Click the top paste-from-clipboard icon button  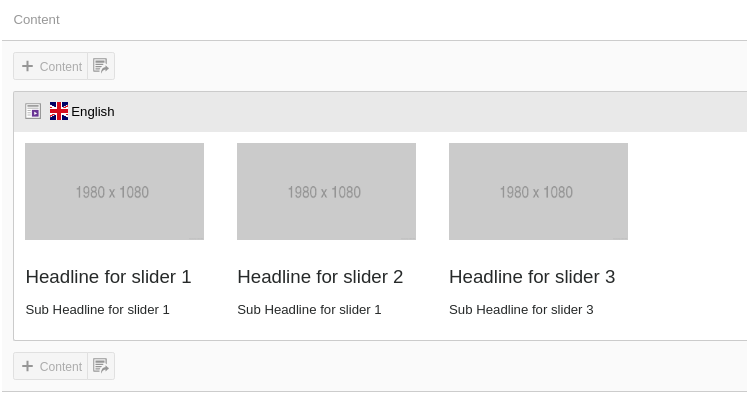(x=100, y=66)
